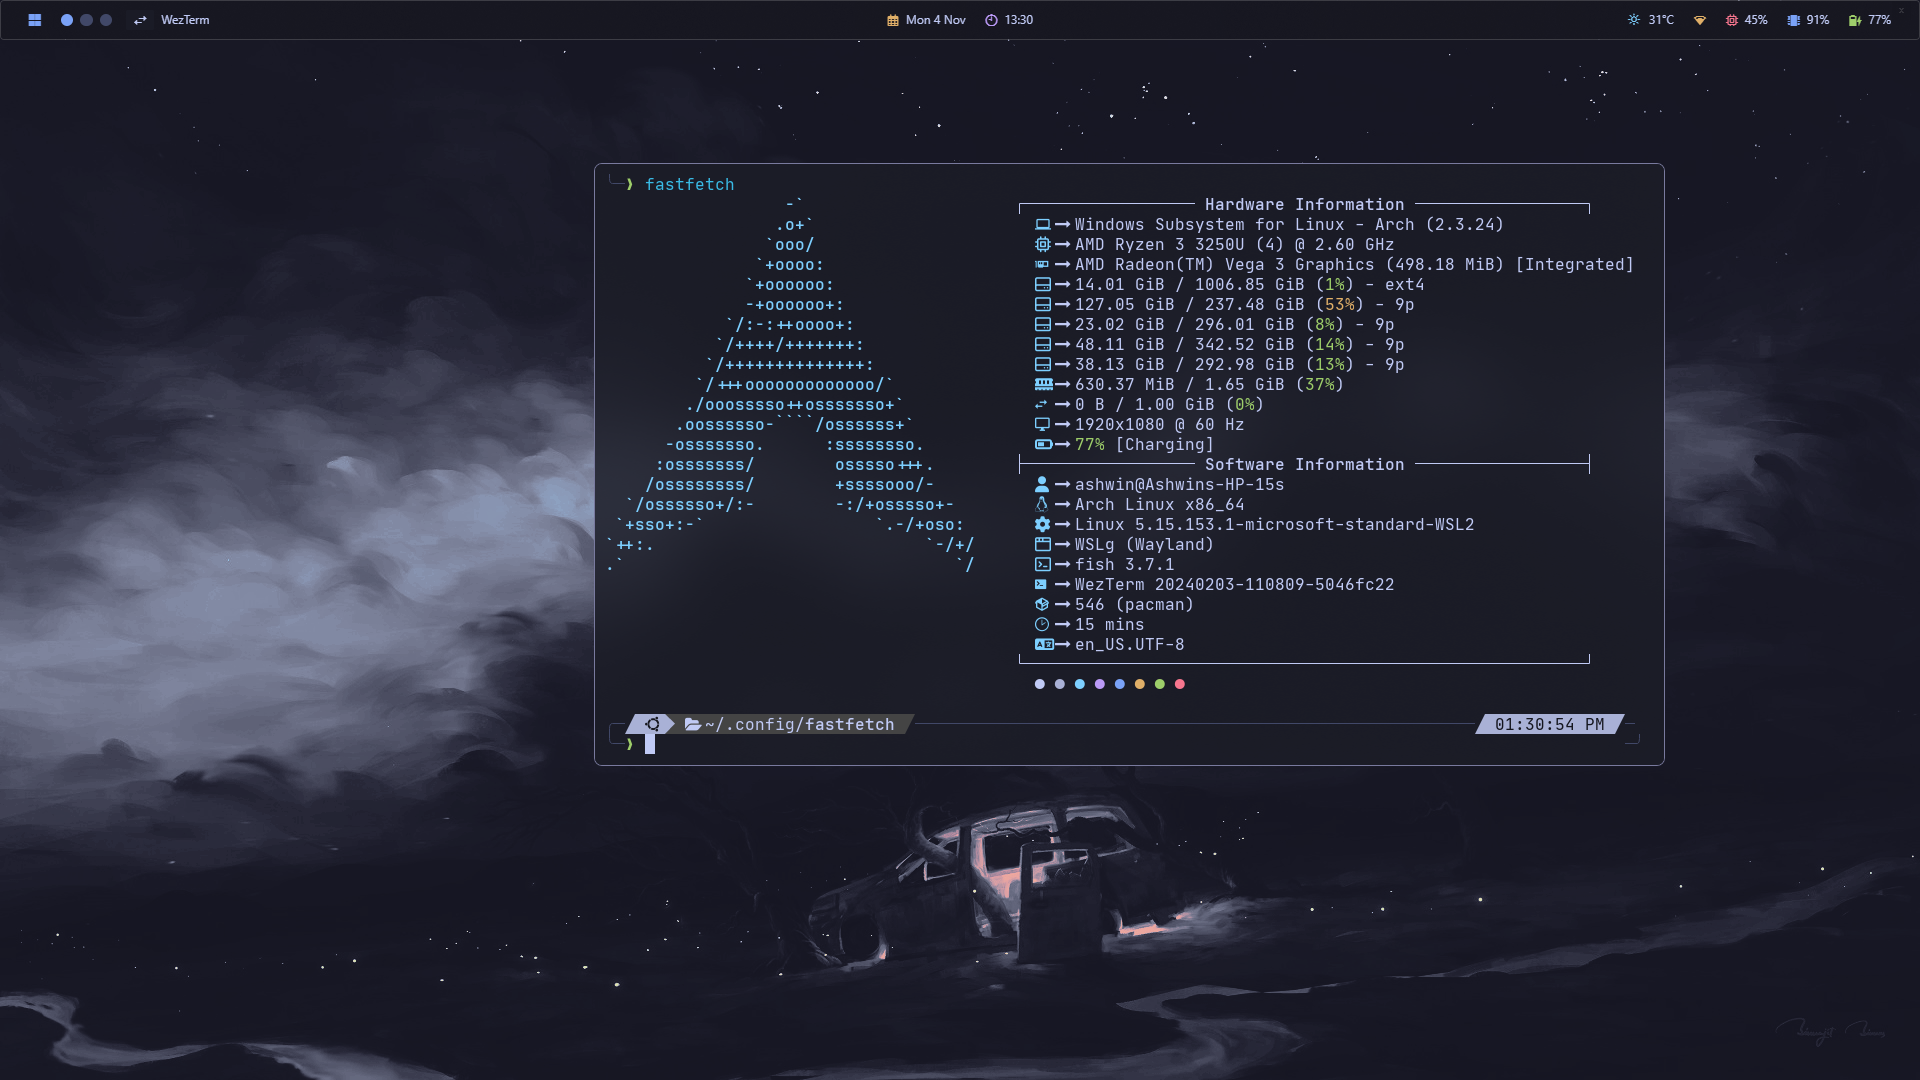
Task: Open the Windows start menu icon in the top bar
Action: click(x=35, y=20)
